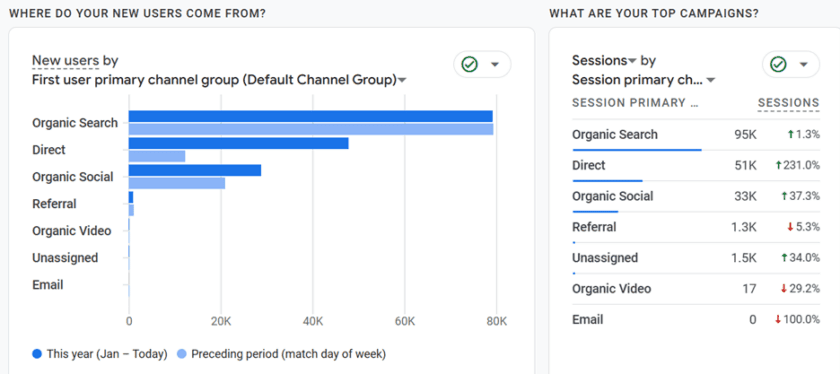The image size is (840, 374).
Task: Open the dropdown arrow beside Sessions checkmark
Action: (804, 65)
